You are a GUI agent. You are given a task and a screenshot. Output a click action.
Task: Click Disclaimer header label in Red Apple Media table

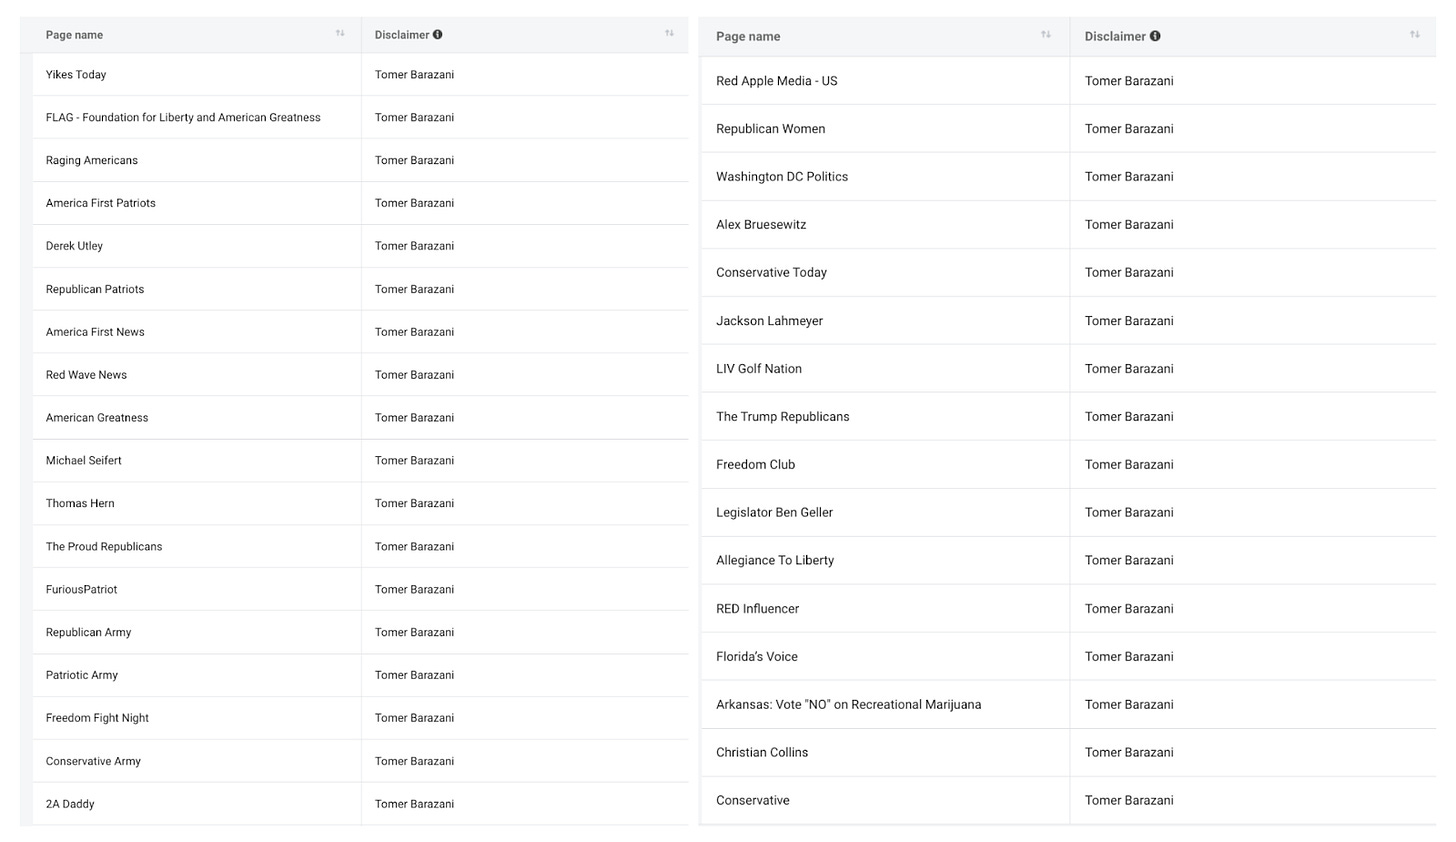point(1115,37)
